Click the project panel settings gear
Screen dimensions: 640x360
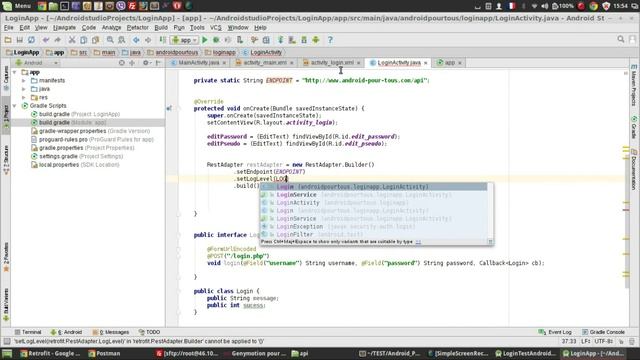click(146, 63)
